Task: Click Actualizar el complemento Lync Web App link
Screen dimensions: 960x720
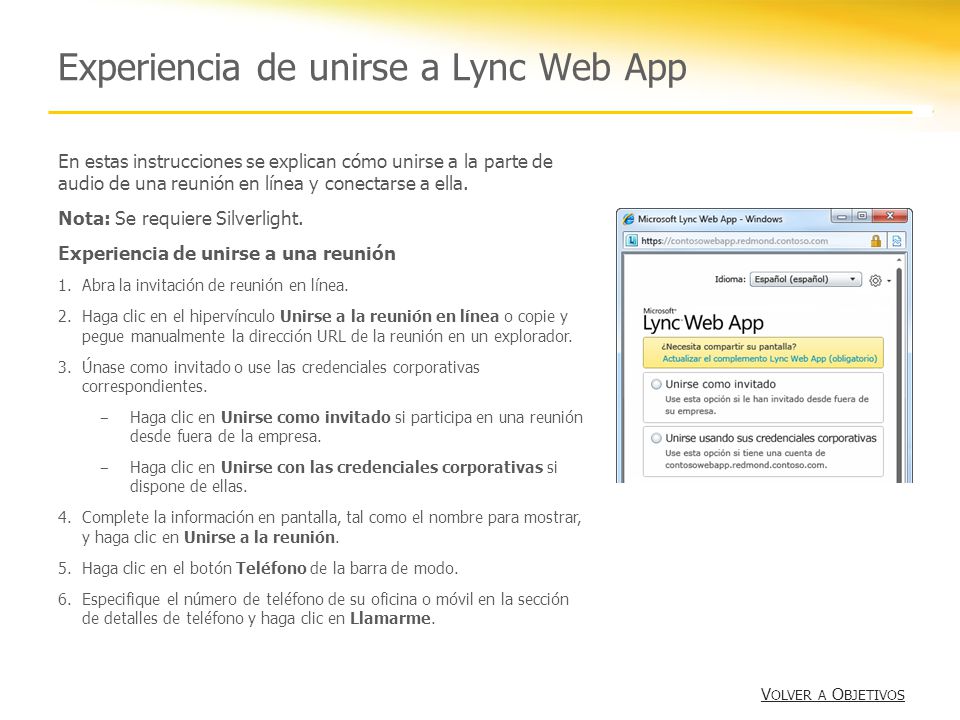Action: coord(770,358)
